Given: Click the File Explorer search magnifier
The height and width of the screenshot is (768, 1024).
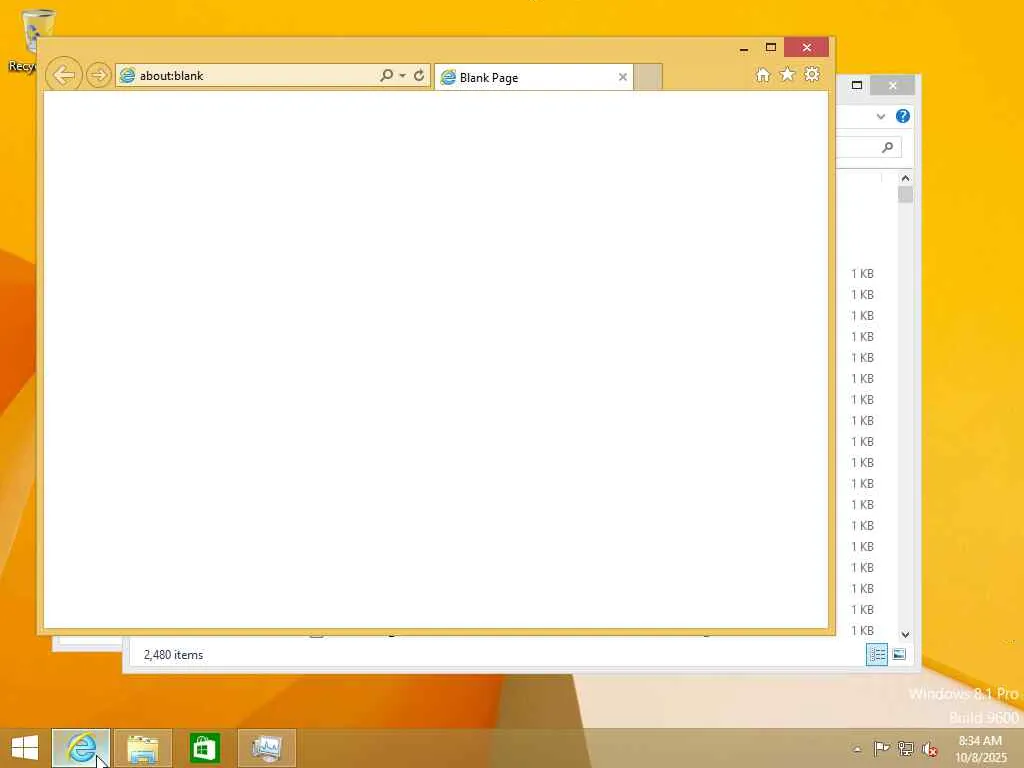Looking at the screenshot, I should click(x=888, y=147).
